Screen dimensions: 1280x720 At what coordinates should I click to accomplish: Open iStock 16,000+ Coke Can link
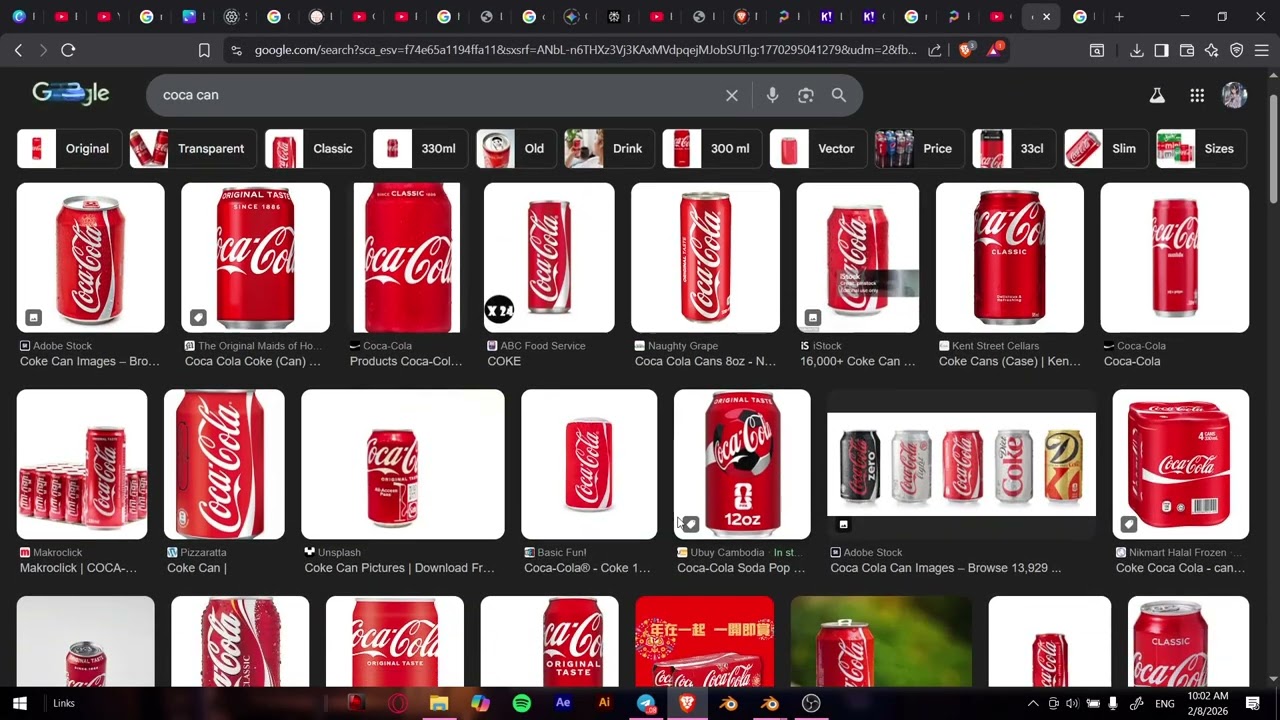pos(858,361)
